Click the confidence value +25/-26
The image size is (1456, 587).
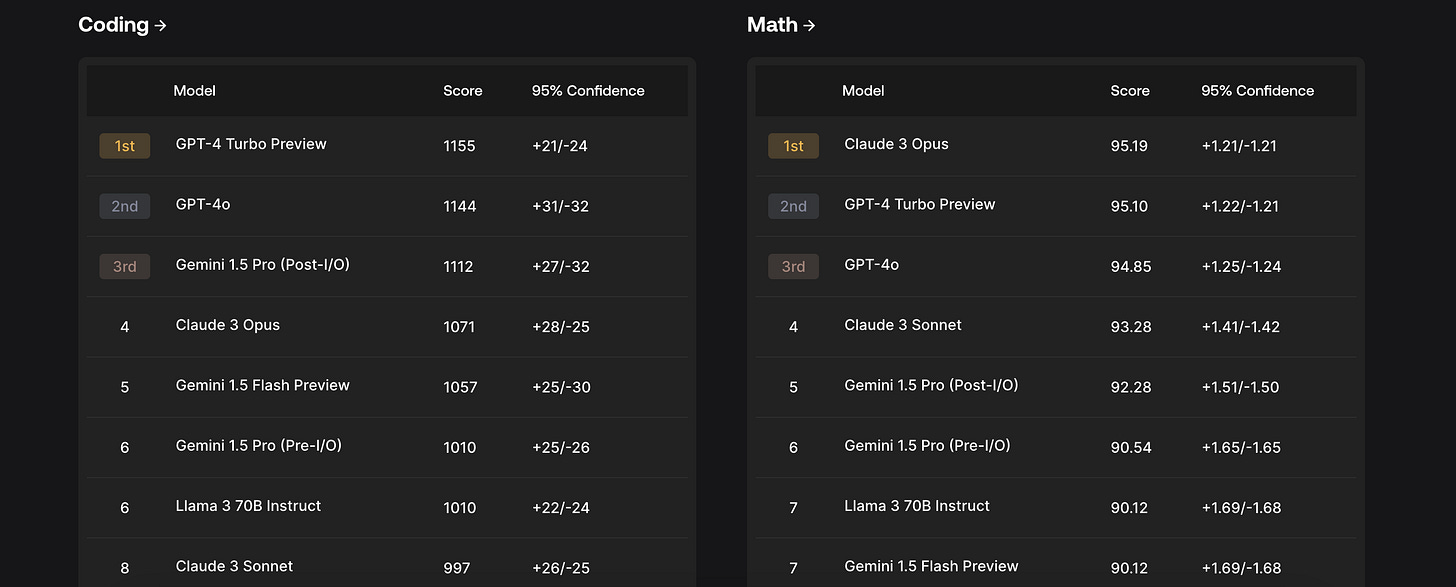pyautogui.click(x=561, y=447)
